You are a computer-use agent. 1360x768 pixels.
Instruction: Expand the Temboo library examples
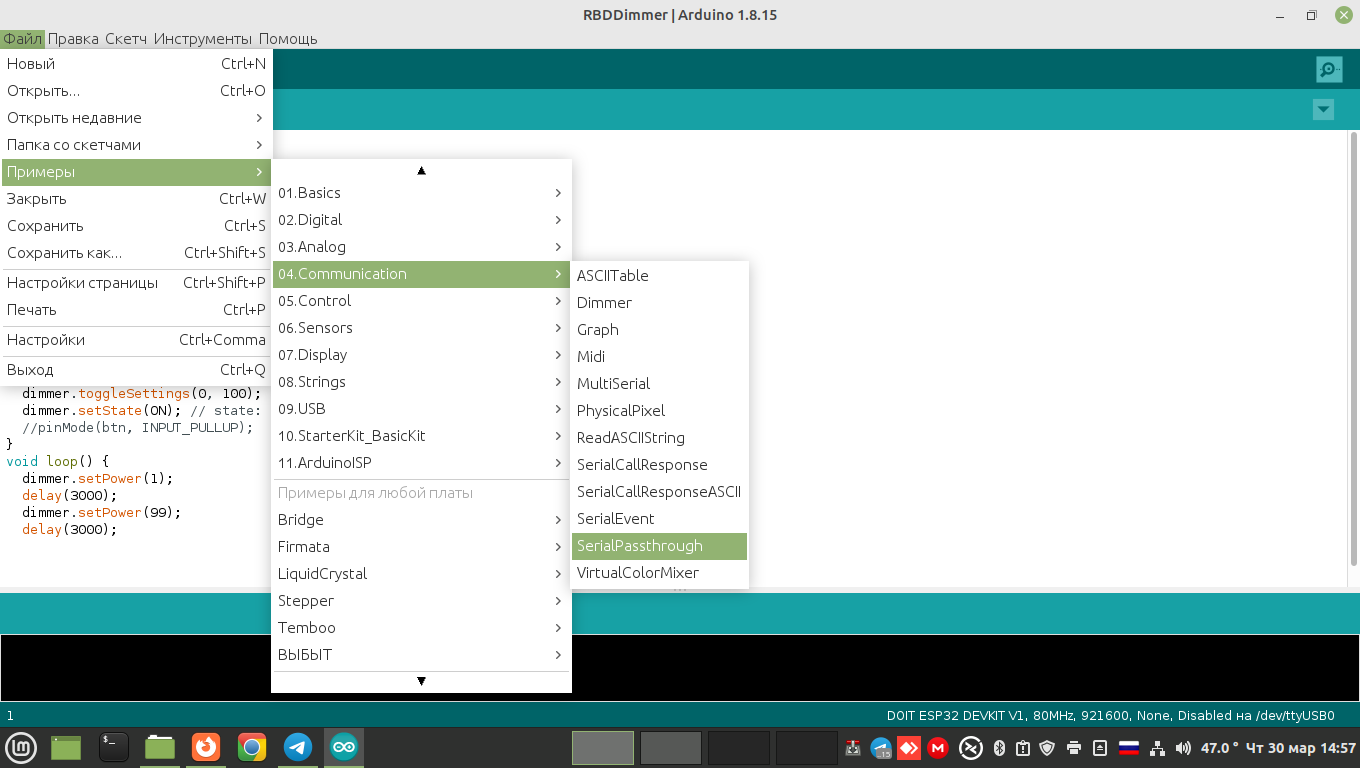tap(421, 628)
